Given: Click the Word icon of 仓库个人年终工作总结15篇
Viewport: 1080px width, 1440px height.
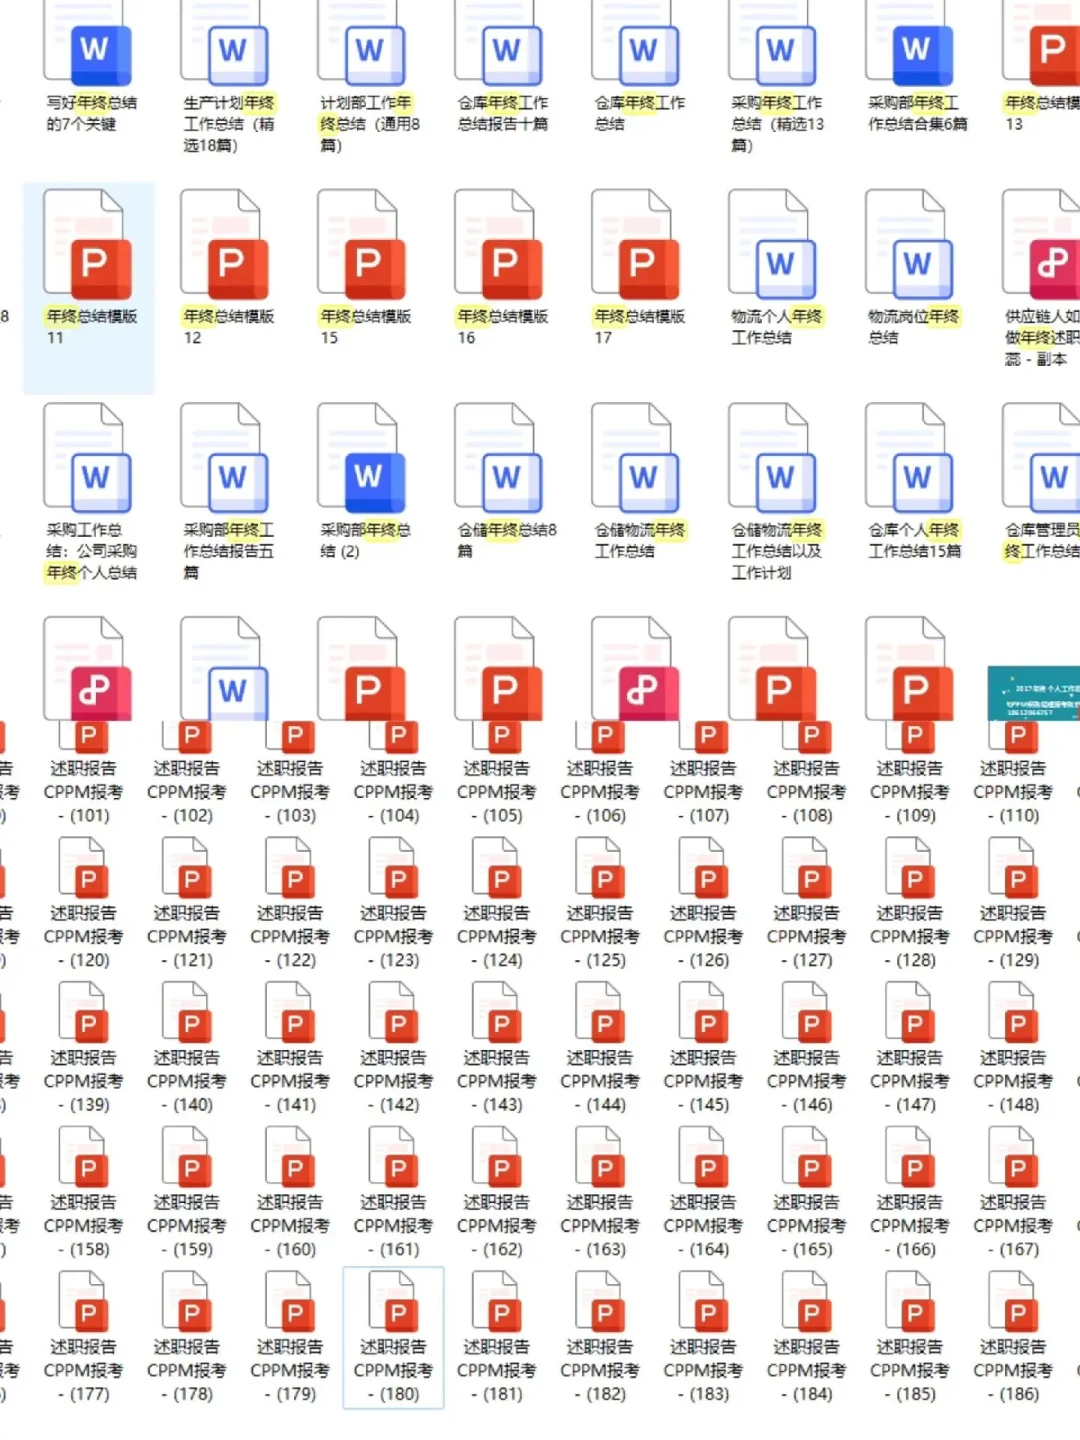Looking at the screenshot, I should click(910, 458).
